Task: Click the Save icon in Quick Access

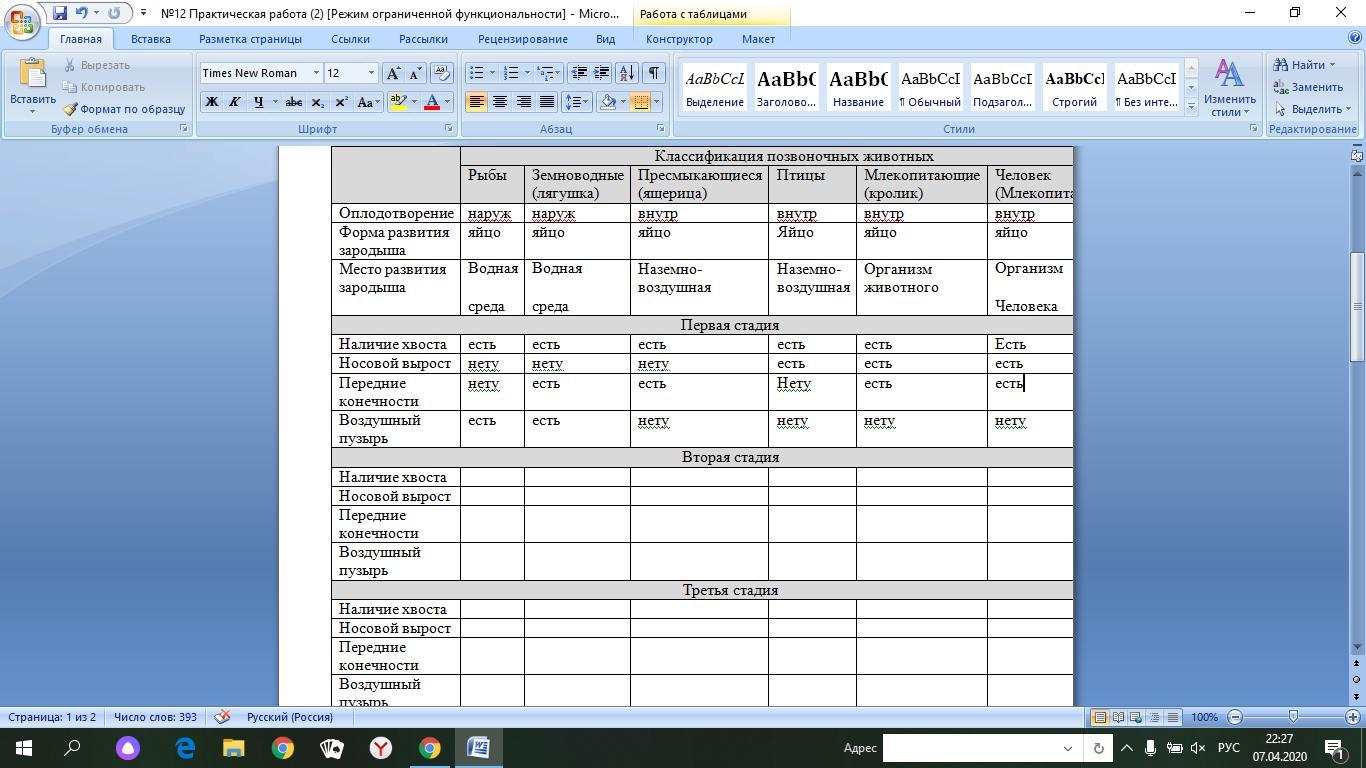Action: pos(60,13)
